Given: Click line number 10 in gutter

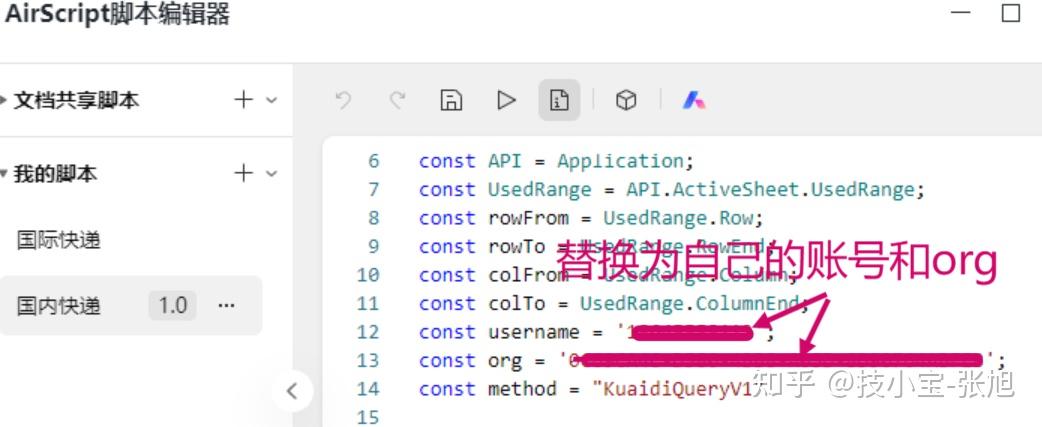Looking at the screenshot, I should (367, 275).
